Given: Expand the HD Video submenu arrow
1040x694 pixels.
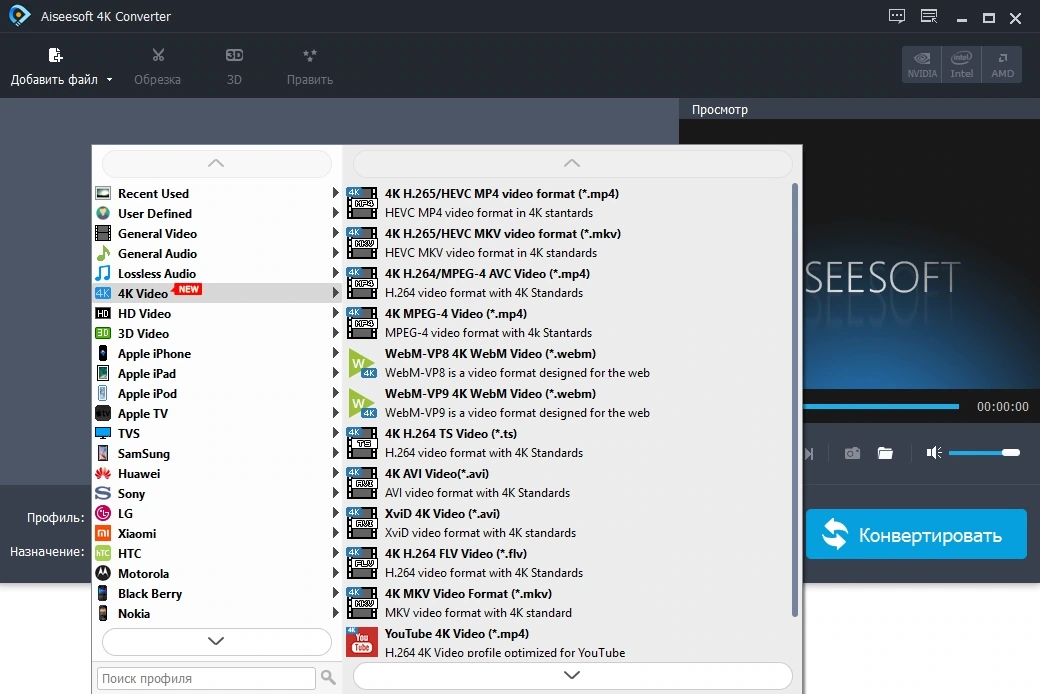Looking at the screenshot, I should coord(335,312).
